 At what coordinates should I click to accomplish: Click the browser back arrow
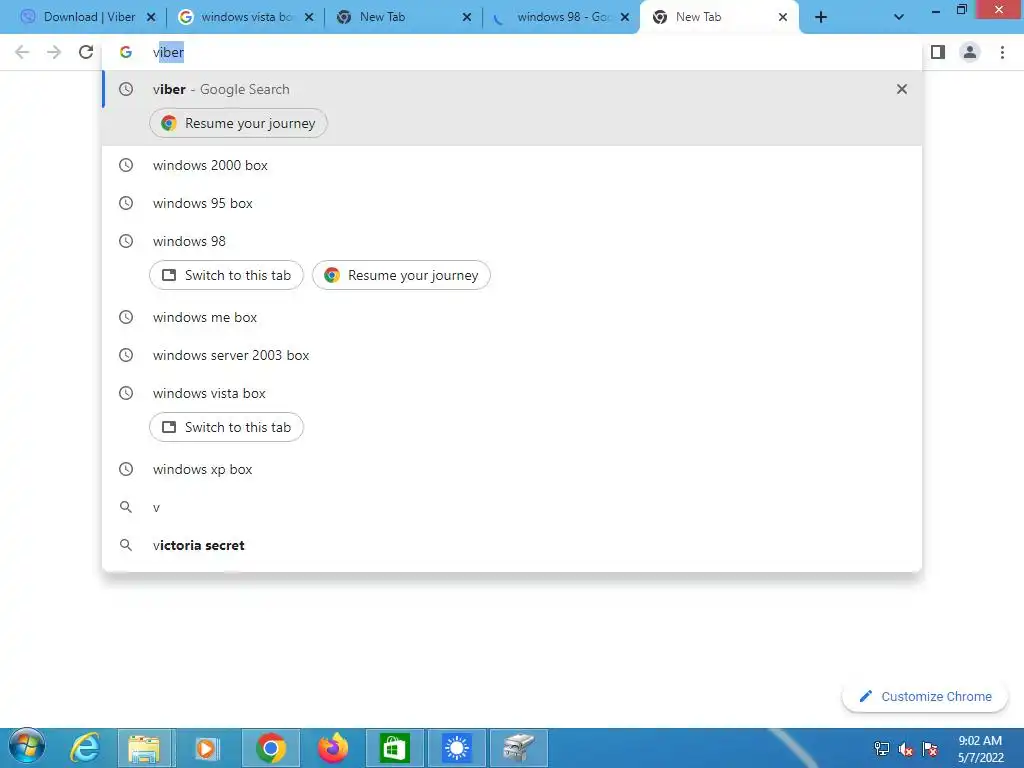(22, 52)
